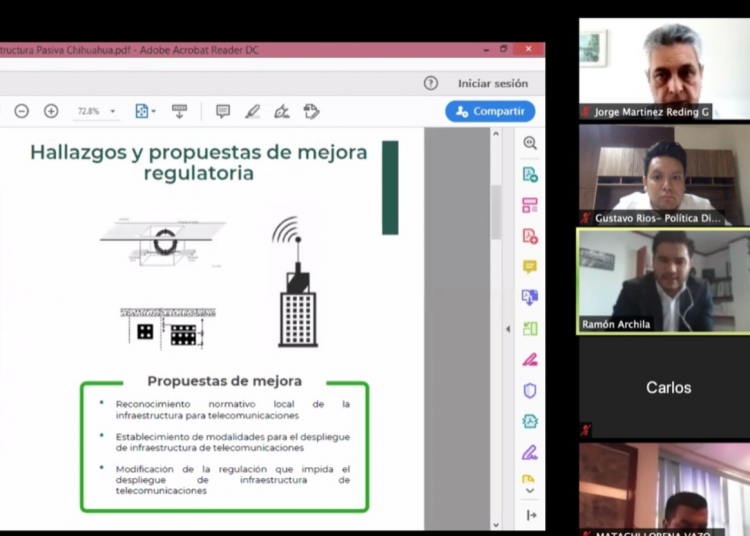This screenshot has width=750, height=536.
Task: Open the help question mark icon
Action: pos(431,83)
